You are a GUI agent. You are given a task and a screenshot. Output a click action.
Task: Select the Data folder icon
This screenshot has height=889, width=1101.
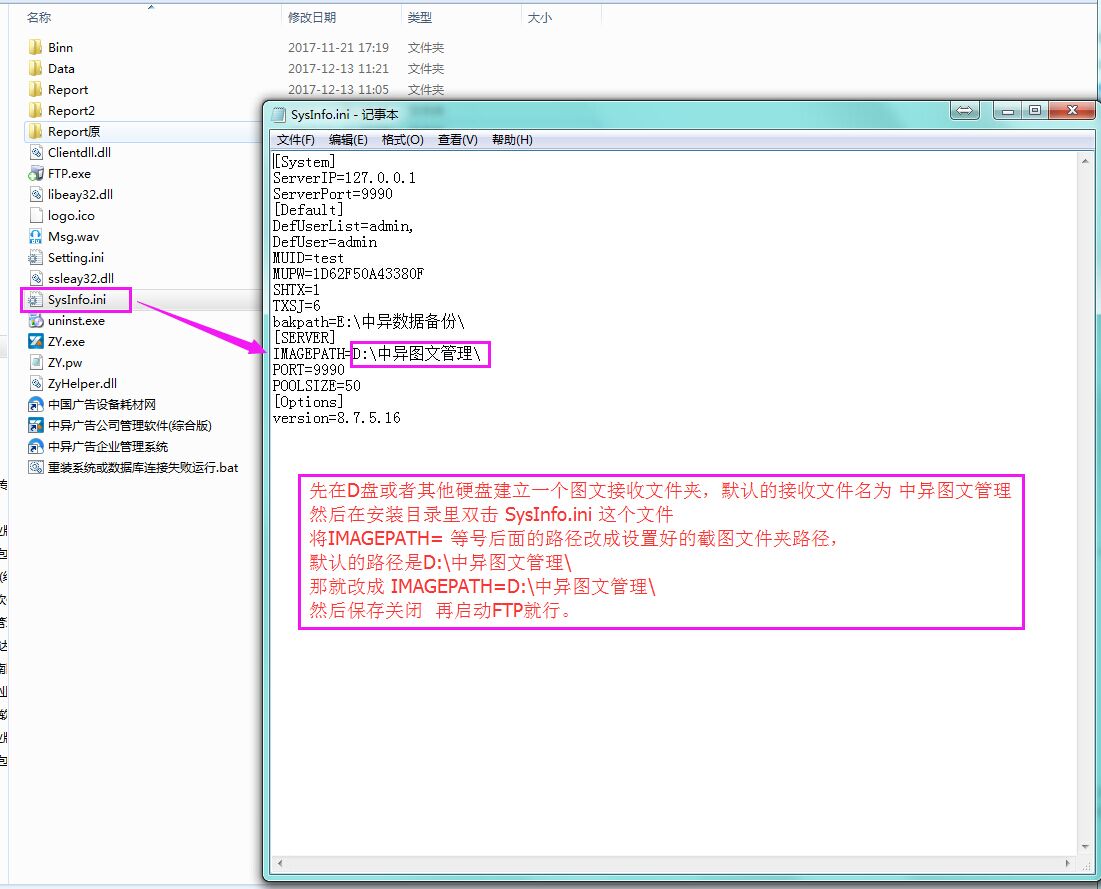pyautogui.click(x=35, y=68)
